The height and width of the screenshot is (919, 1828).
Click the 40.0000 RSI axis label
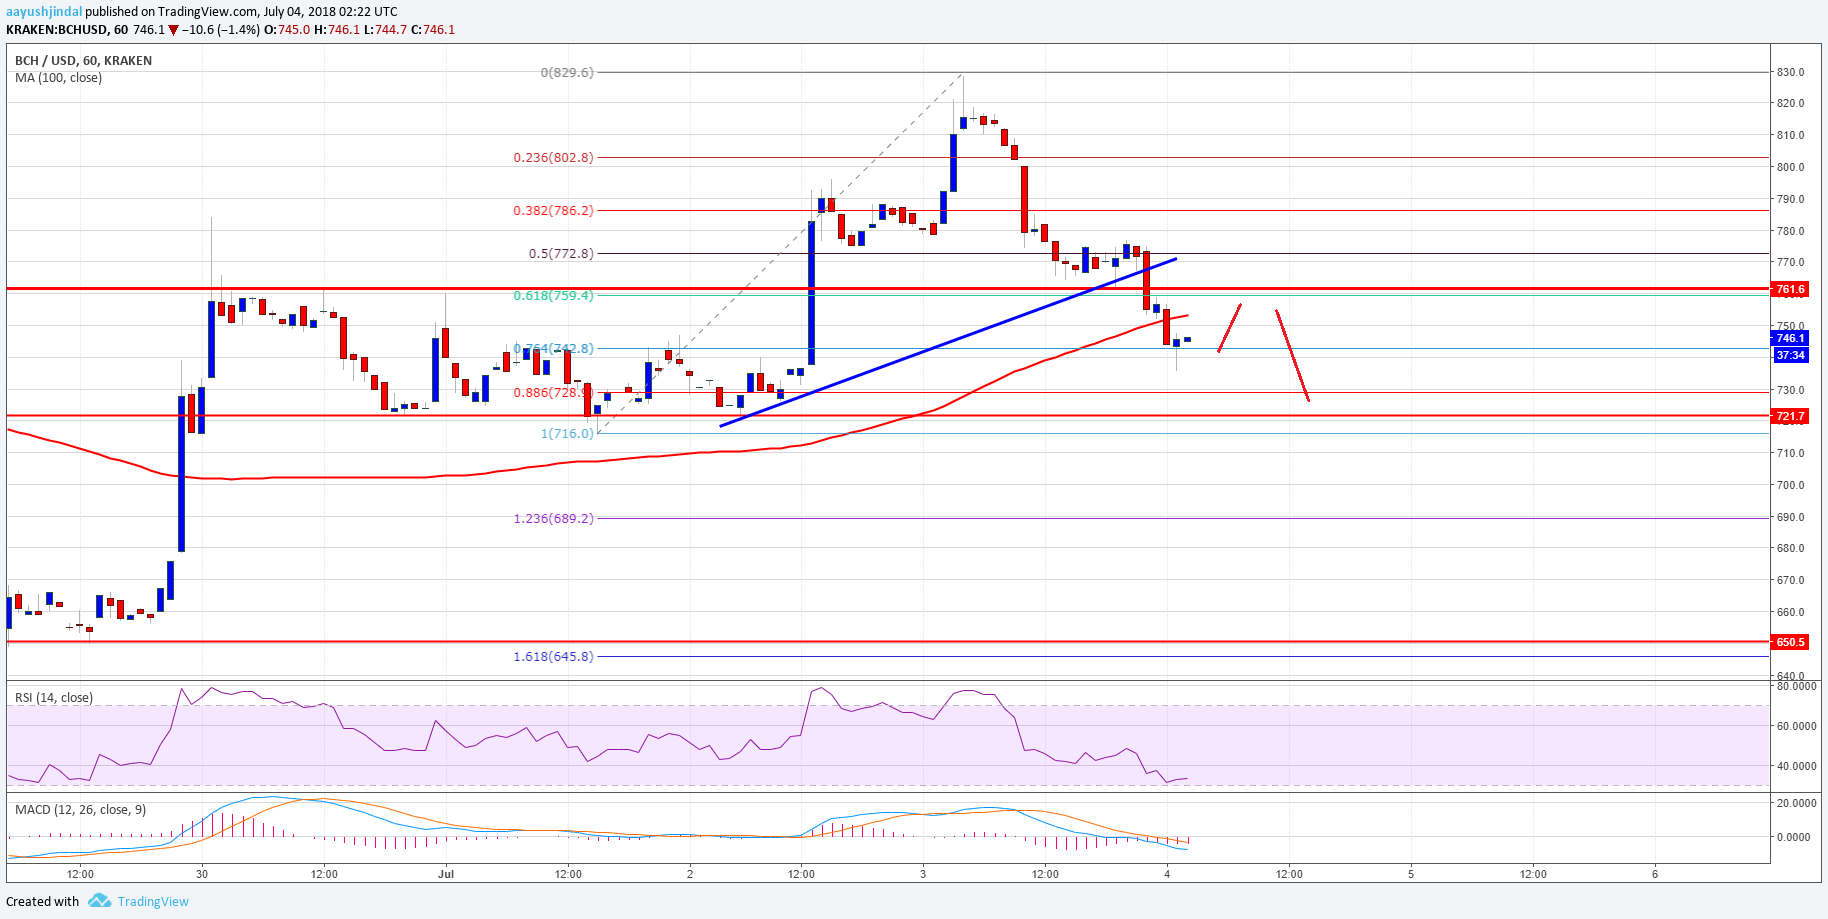[1796, 767]
